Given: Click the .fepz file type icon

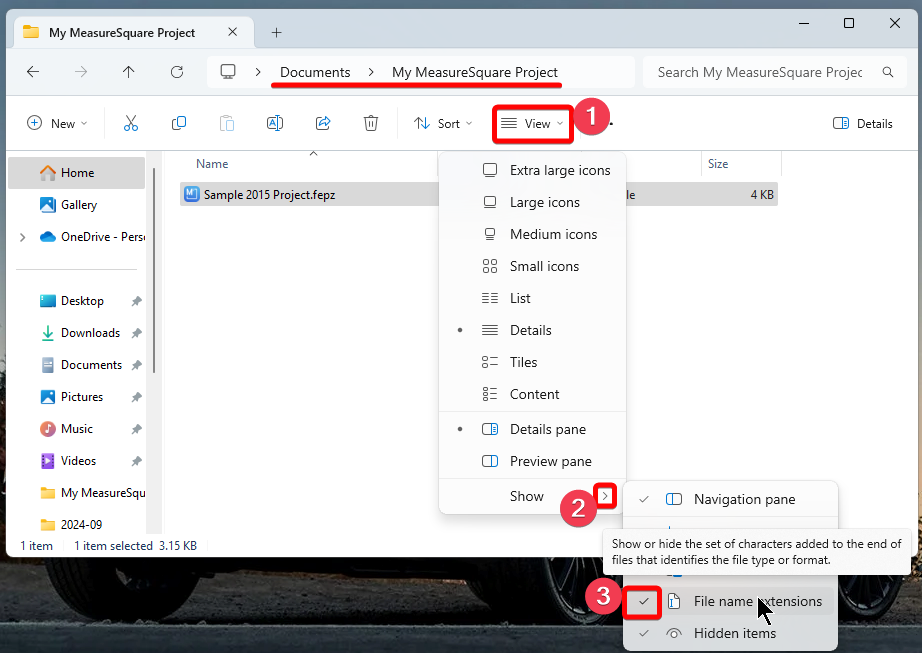Looking at the screenshot, I should (192, 194).
